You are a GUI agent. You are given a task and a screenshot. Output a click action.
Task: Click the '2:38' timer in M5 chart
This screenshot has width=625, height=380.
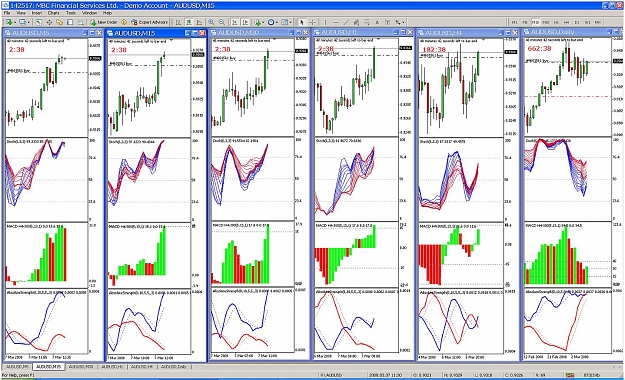point(17,50)
